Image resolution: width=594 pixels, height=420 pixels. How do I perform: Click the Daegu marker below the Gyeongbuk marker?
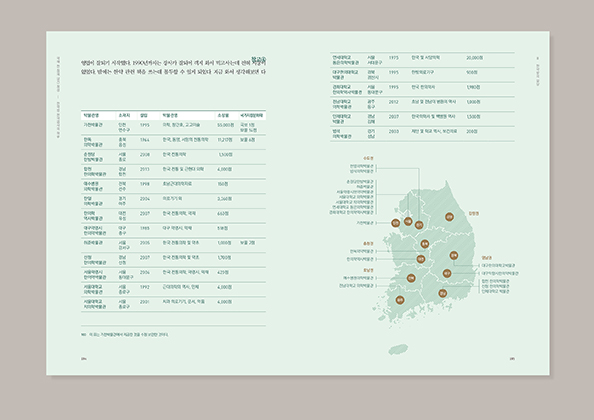(447, 273)
